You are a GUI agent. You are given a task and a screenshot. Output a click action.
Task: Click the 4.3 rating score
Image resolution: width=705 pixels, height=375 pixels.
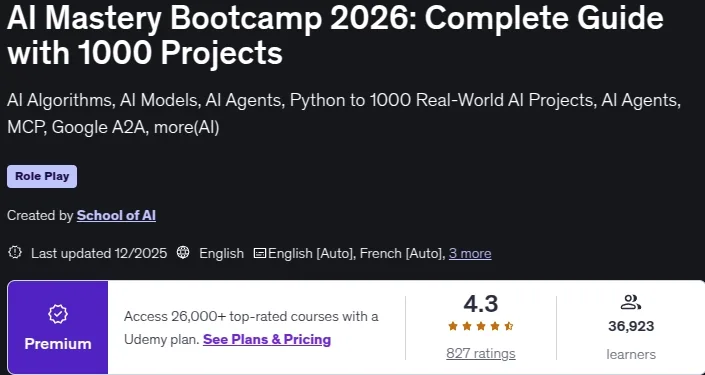[x=481, y=304]
